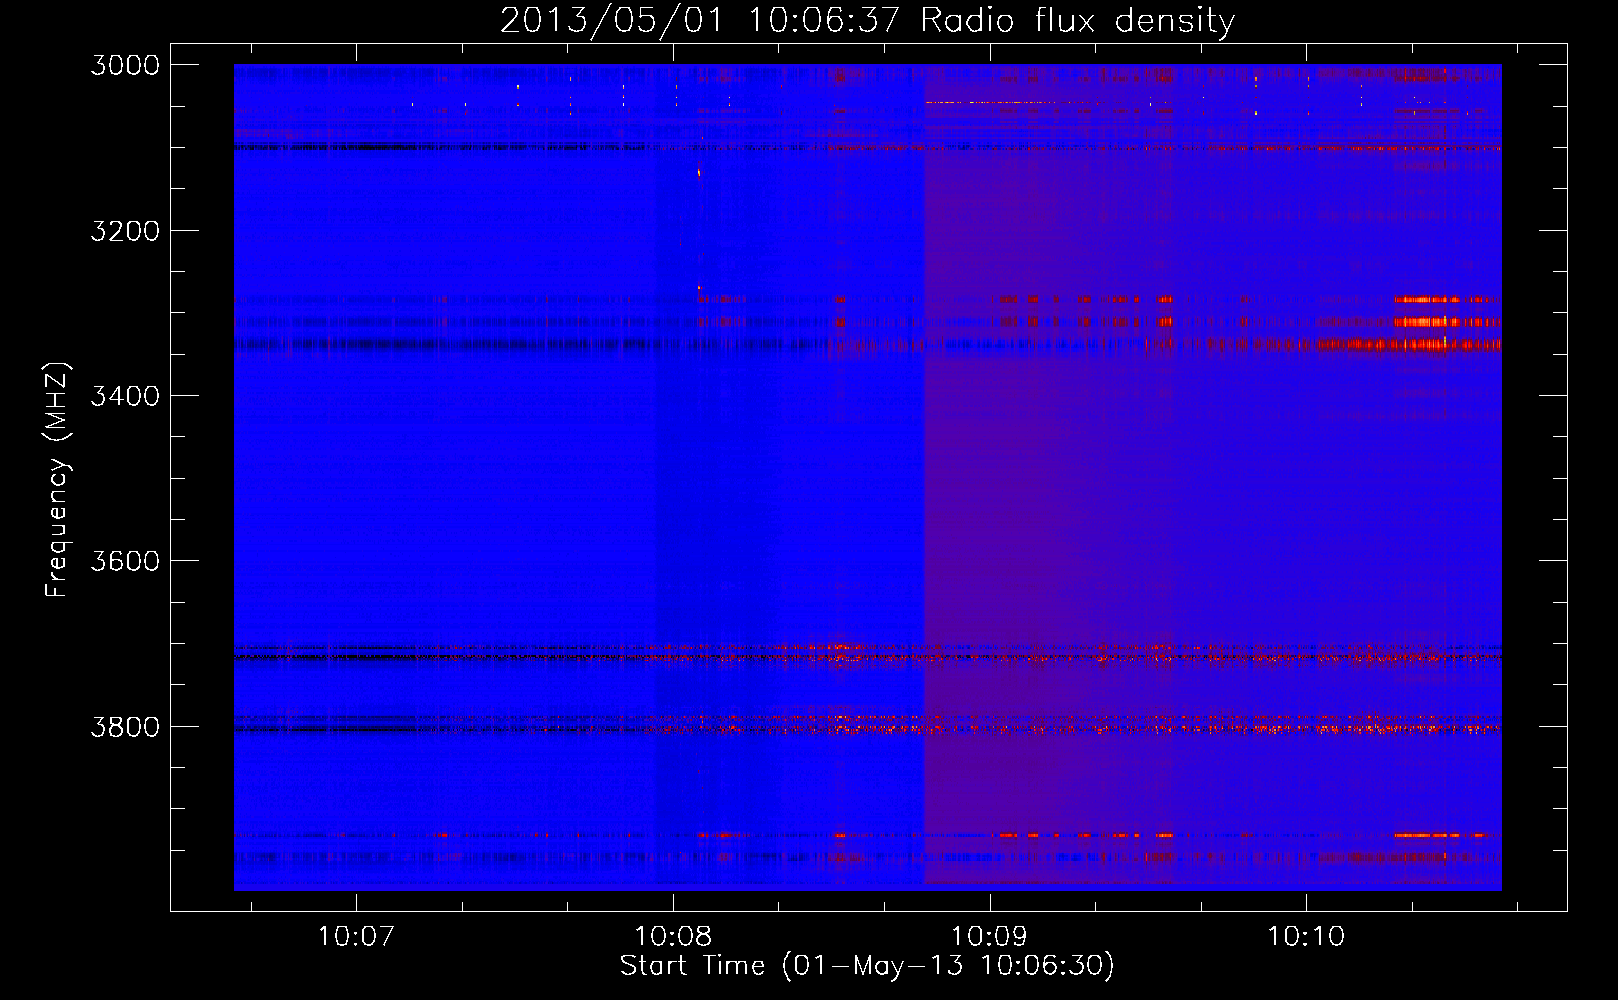Click the "Frequency (MHZ)" axis label
The image size is (1618, 1000).
pyautogui.click(x=57, y=480)
